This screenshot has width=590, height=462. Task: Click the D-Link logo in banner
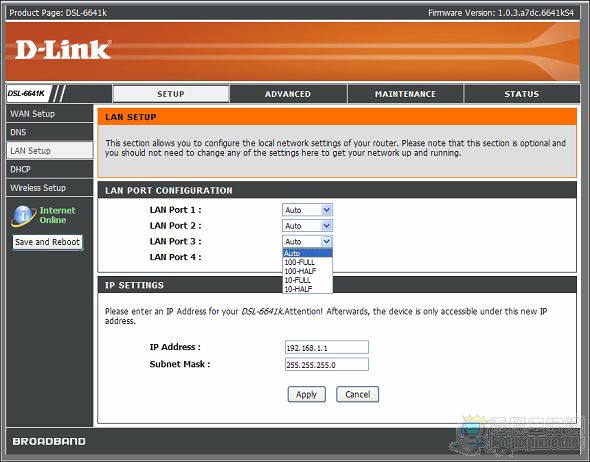point(63,50)
